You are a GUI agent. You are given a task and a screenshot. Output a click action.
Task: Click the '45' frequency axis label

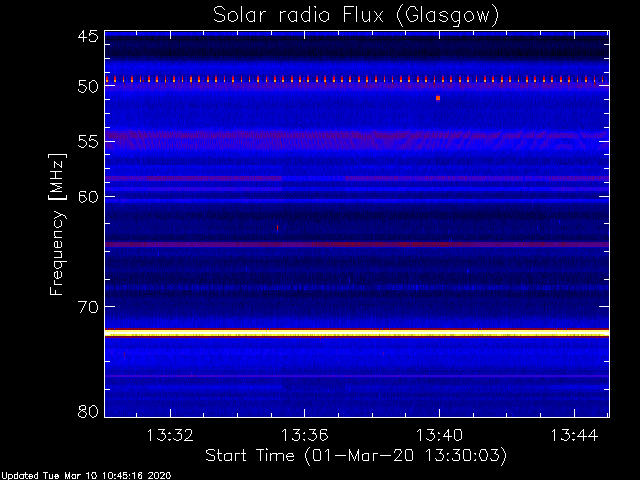pyautogui.click(x=88, y=36)
